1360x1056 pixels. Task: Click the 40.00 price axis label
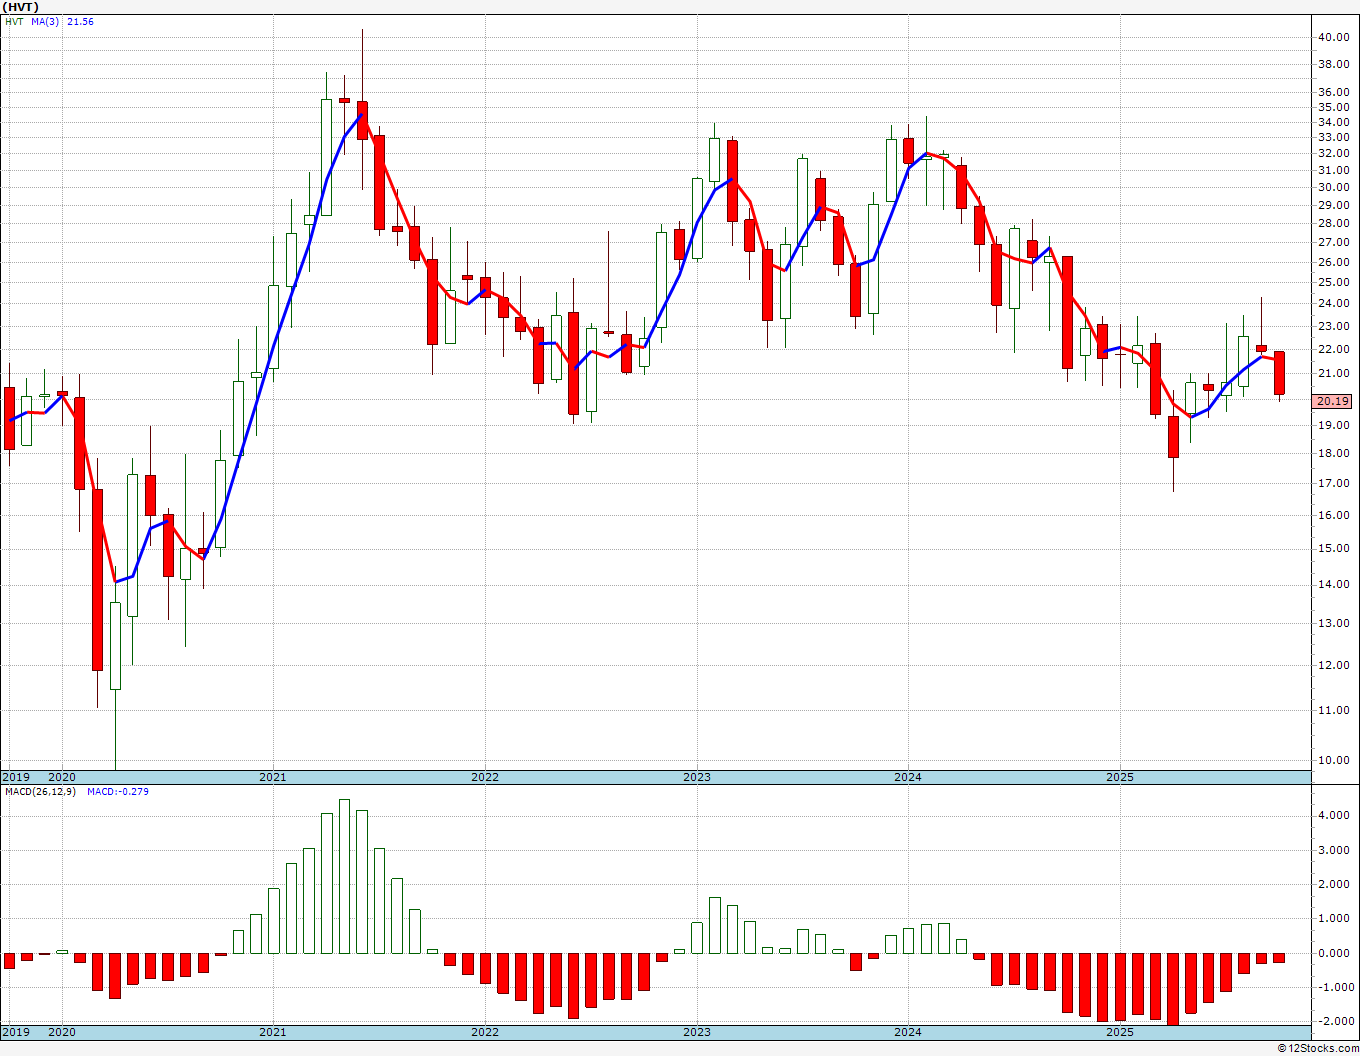pyautogui.click(x=1333, y=38)
